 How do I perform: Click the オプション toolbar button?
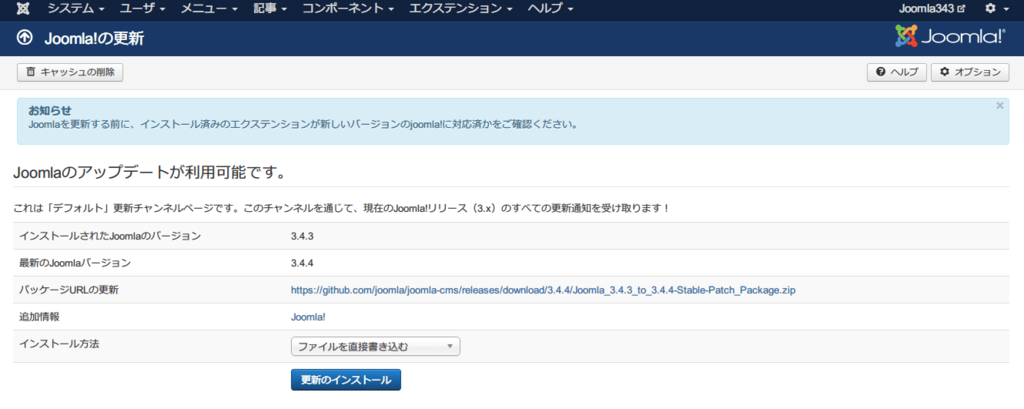click(970, 73)
